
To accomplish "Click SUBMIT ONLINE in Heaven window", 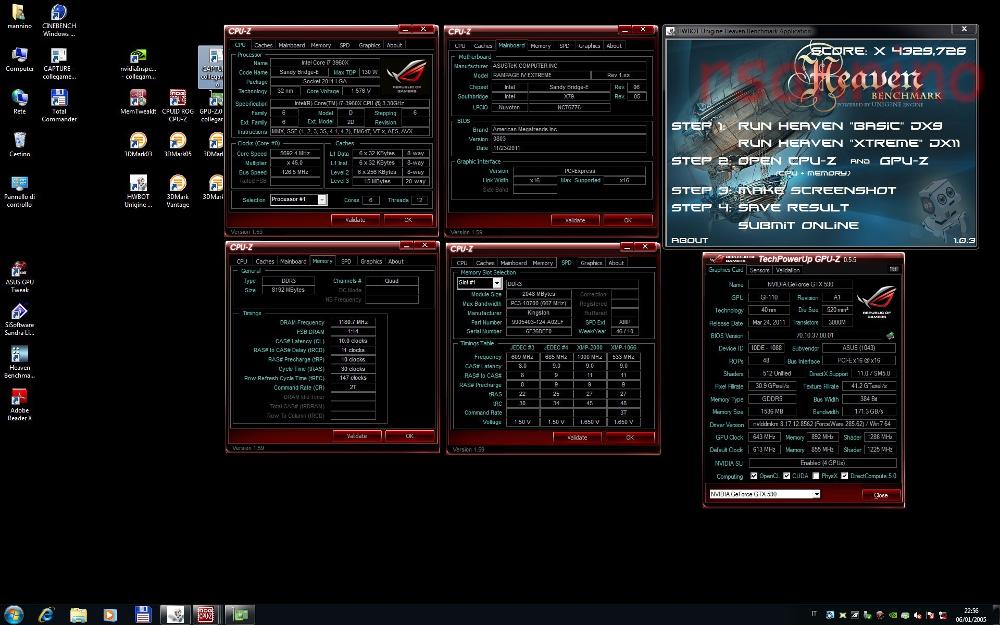I will pyautogui.click(x=798, y=225).
